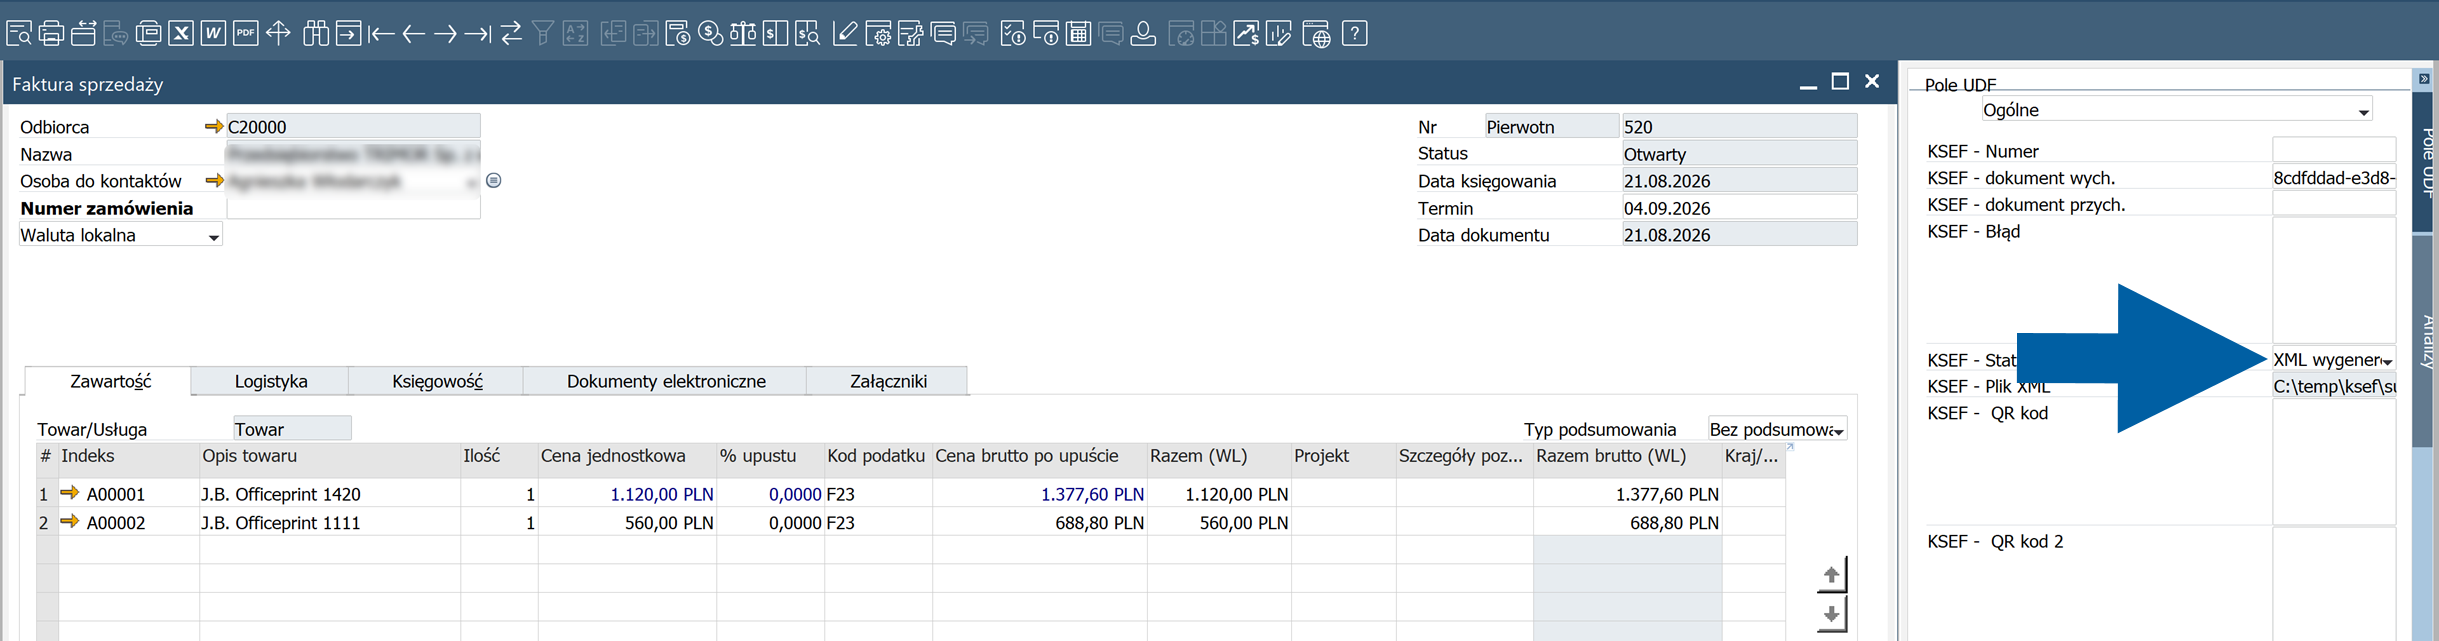Click the Termin date field 04.09.2026
Image resolution: width=2439 pixels, height=641 pixels.
pyautogui.click(x=1739, y=208)
